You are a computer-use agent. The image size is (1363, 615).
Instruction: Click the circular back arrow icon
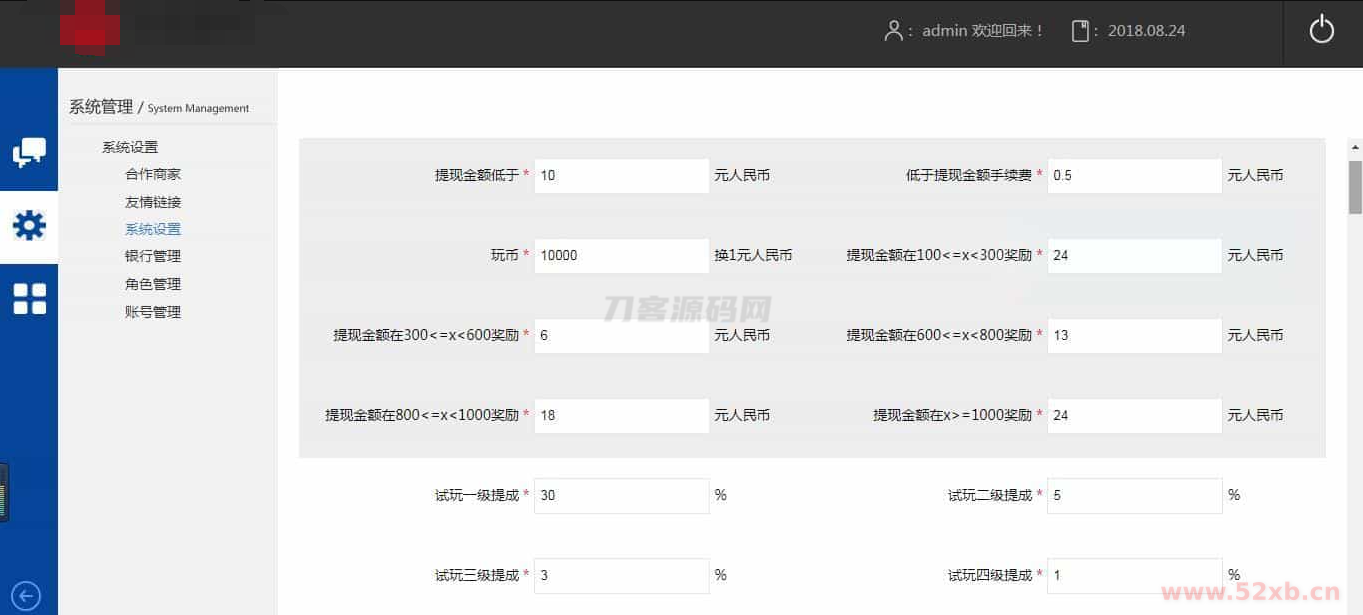[x=26, y=596]
